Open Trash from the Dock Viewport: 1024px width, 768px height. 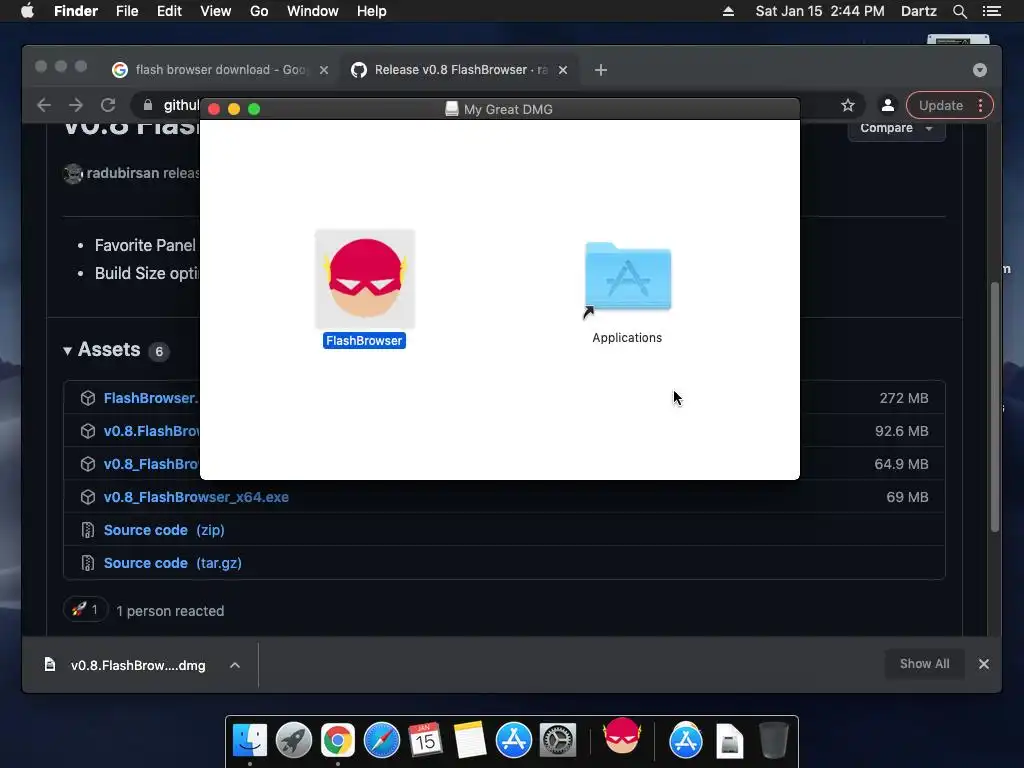pyautogui.click(x=773, y=740)
